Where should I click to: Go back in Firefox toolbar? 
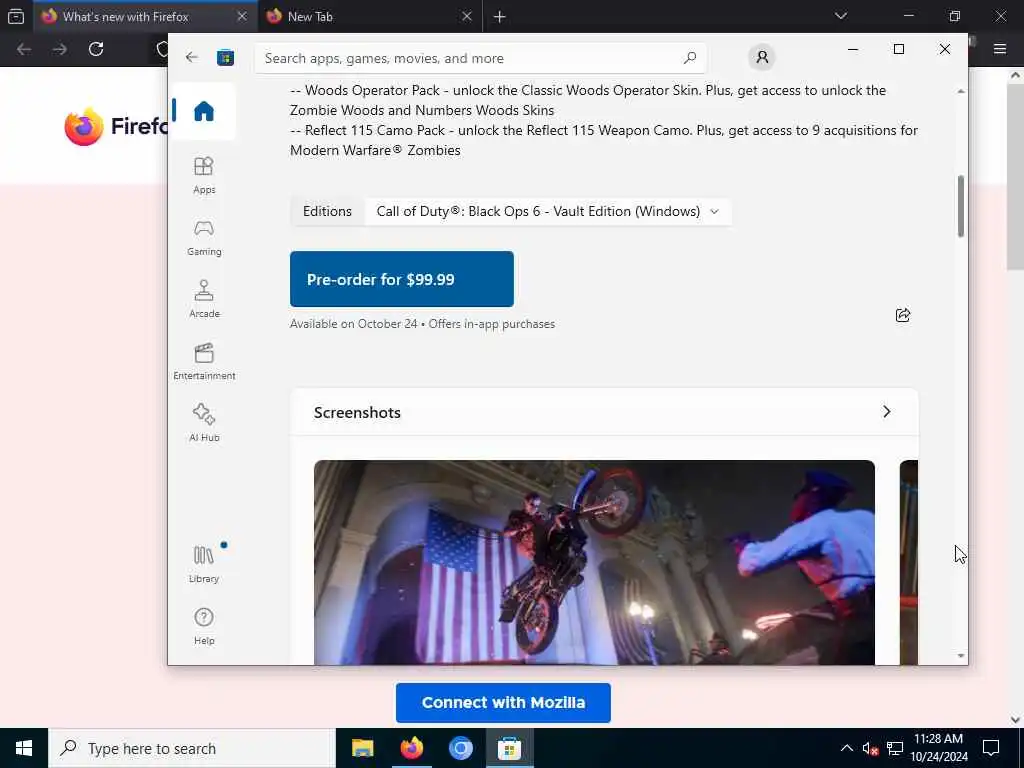(24, 49)
